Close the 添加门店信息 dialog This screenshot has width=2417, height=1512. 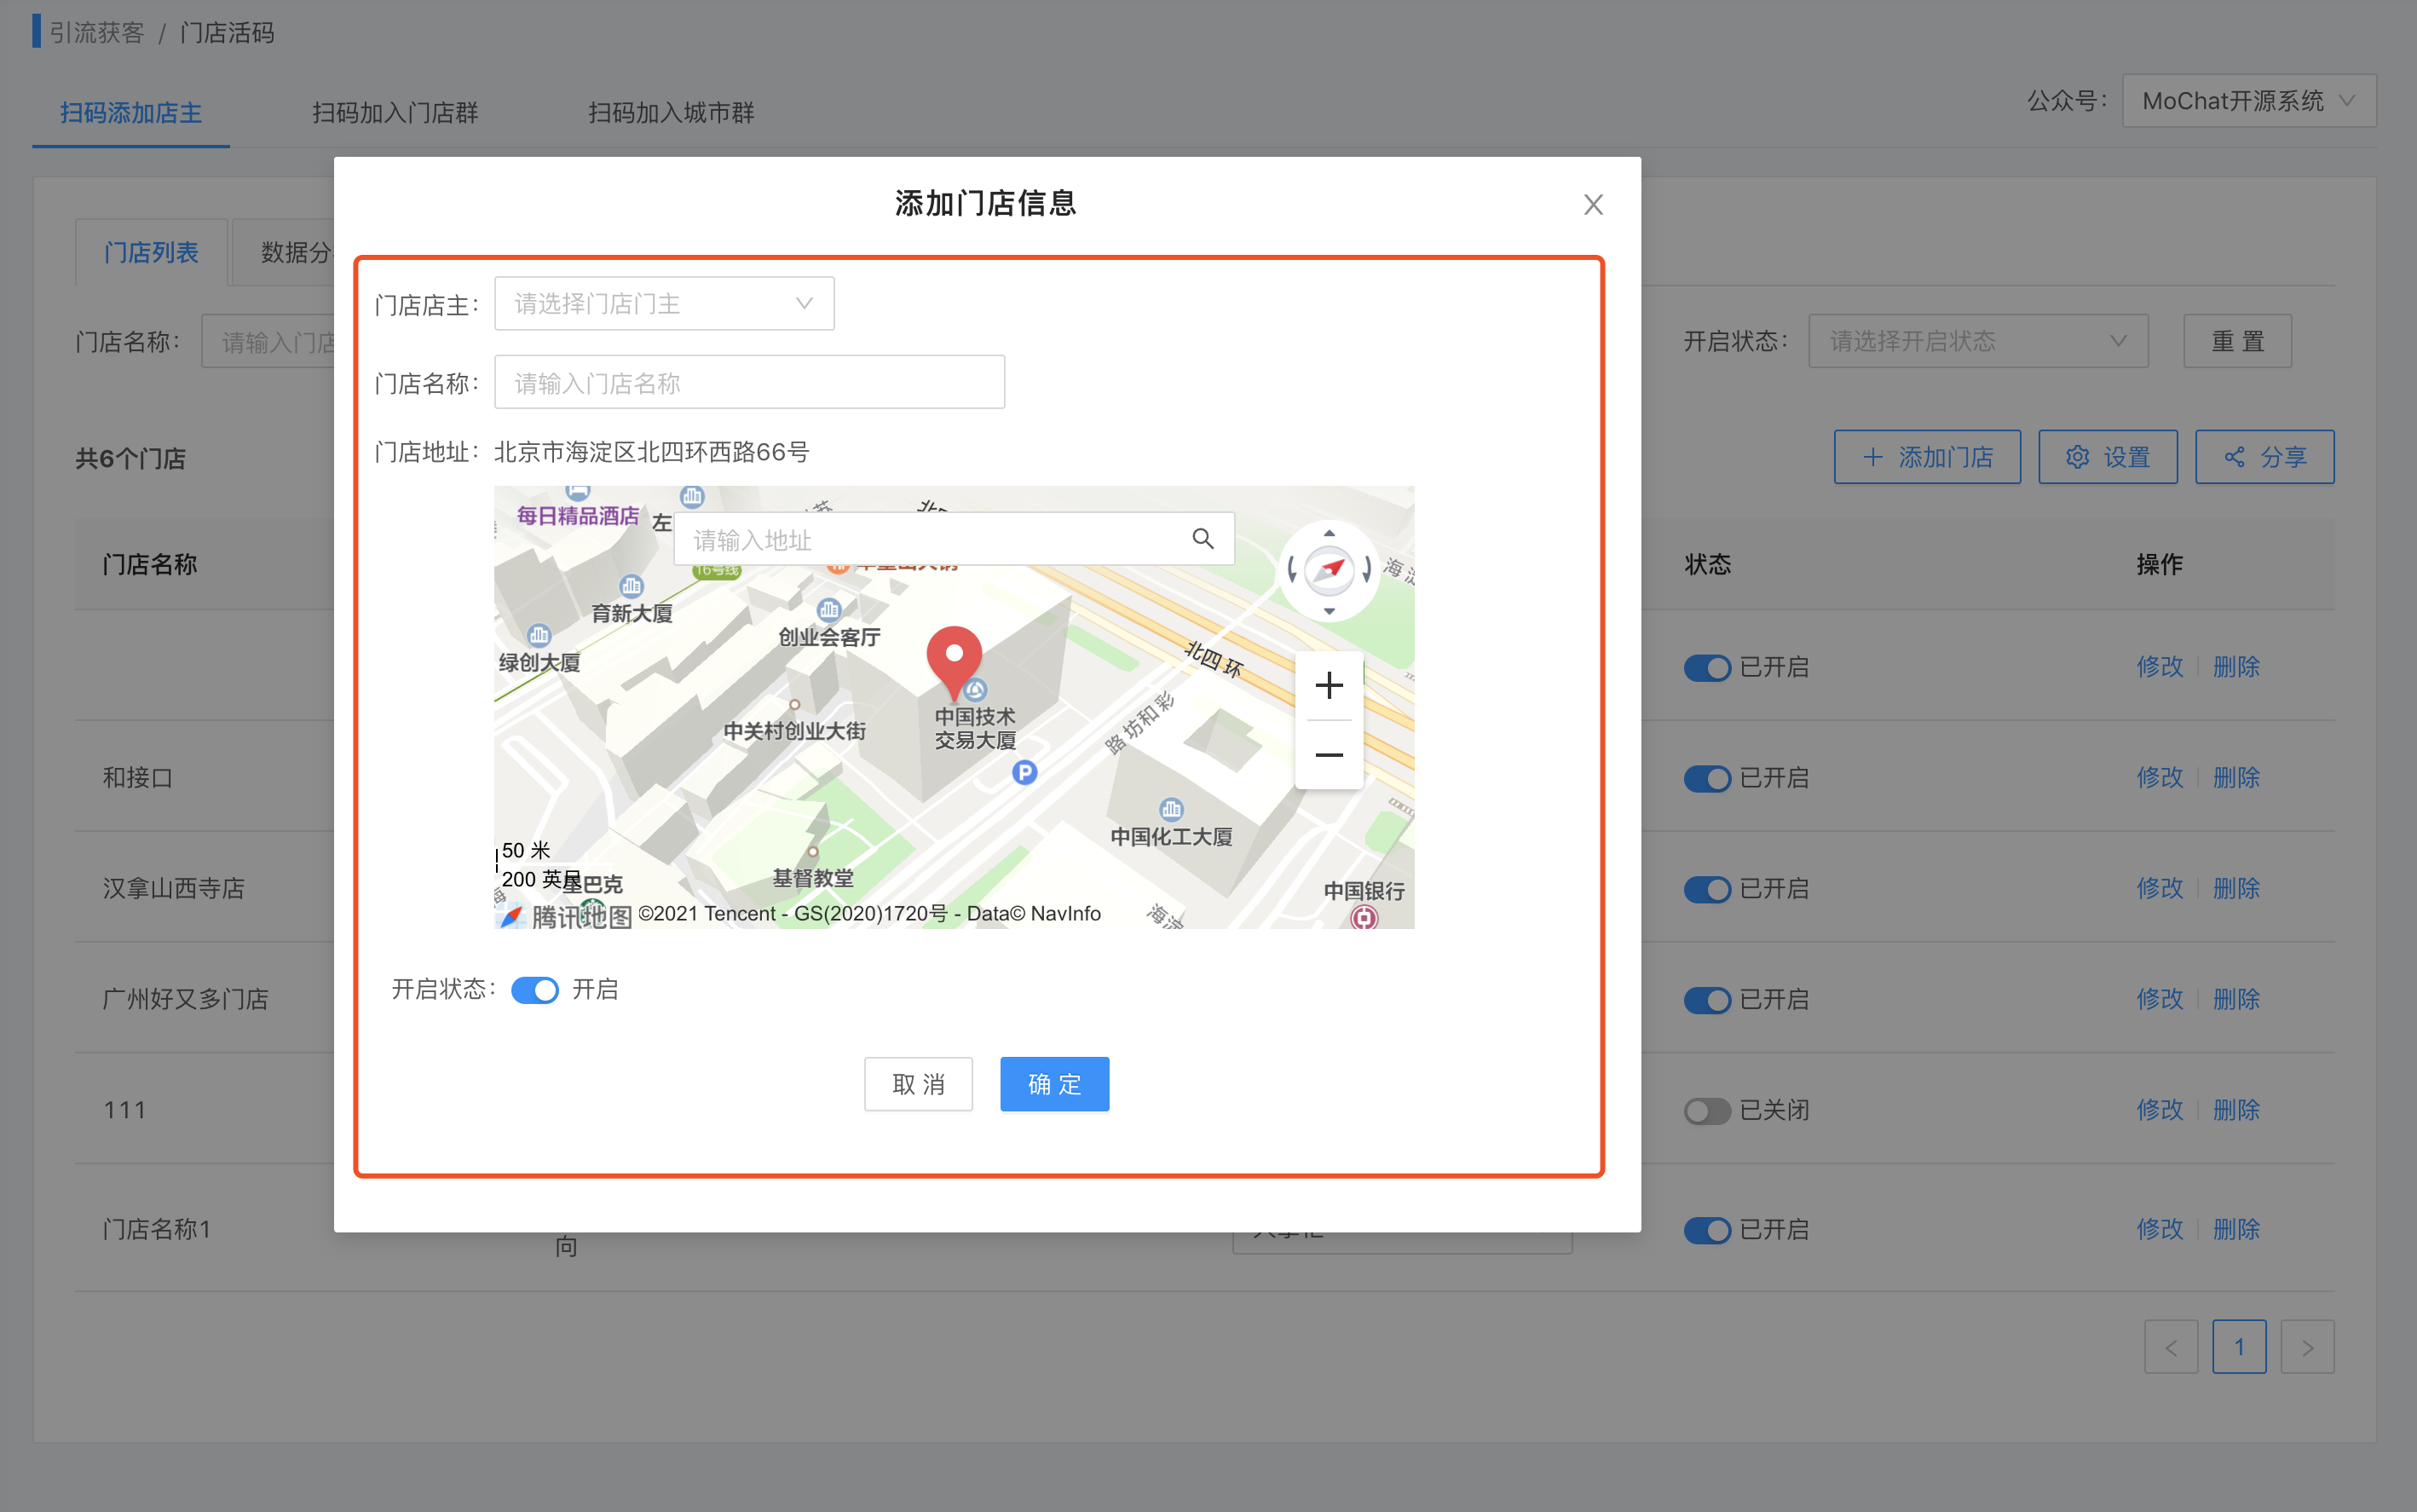(x=1593, y=205)
